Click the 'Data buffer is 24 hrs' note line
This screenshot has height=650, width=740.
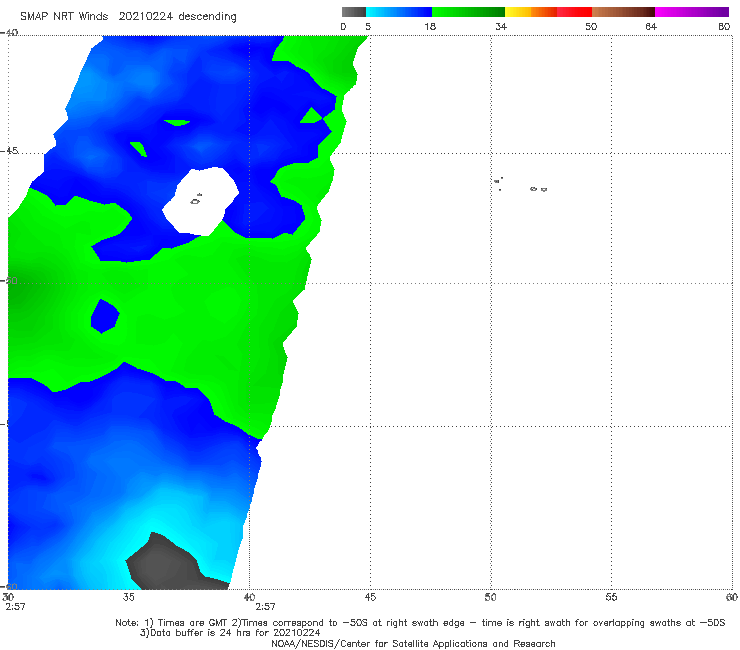pyautogui.click(x=230, y=633)
